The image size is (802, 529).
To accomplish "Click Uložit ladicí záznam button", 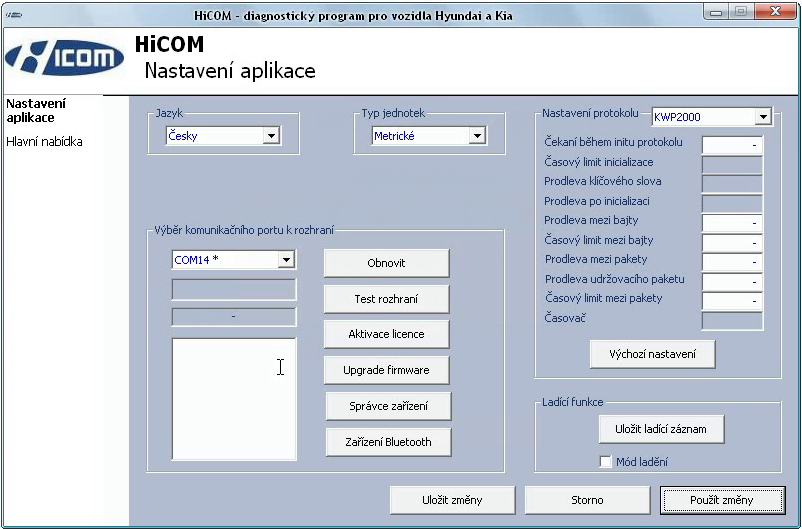I will tap(661, 429).
